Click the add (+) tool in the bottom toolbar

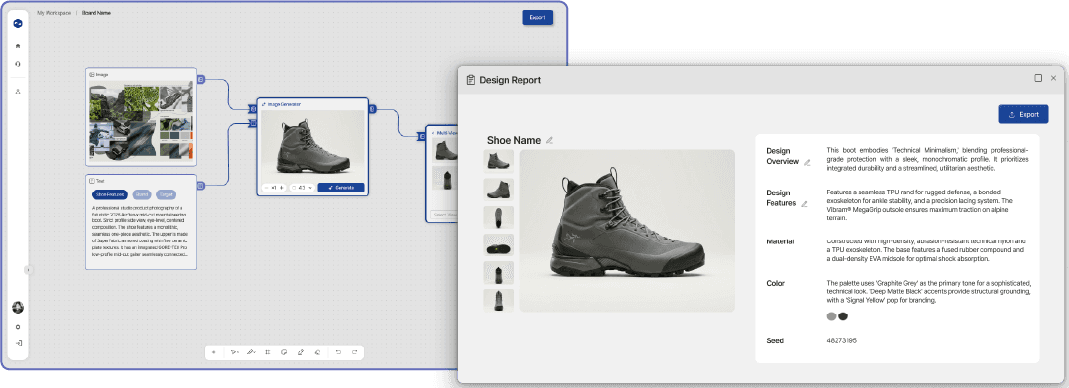click(213, 352)
